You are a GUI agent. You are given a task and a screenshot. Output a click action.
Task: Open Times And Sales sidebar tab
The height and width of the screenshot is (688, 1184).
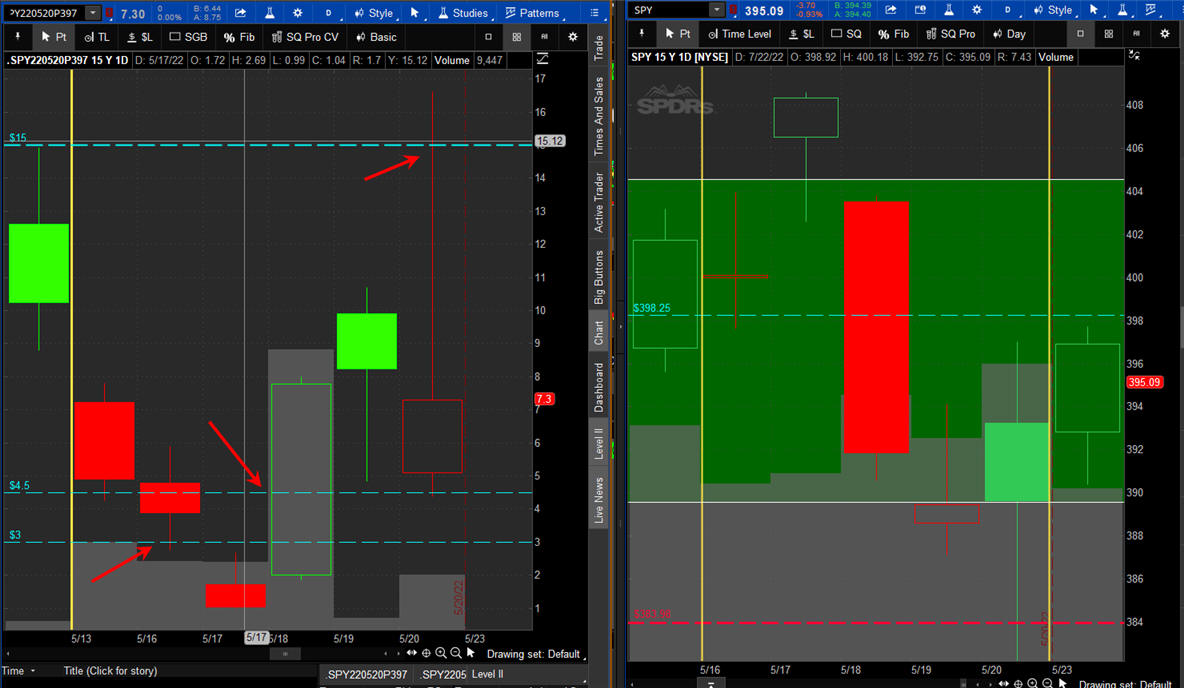click(x=599, y=116)
